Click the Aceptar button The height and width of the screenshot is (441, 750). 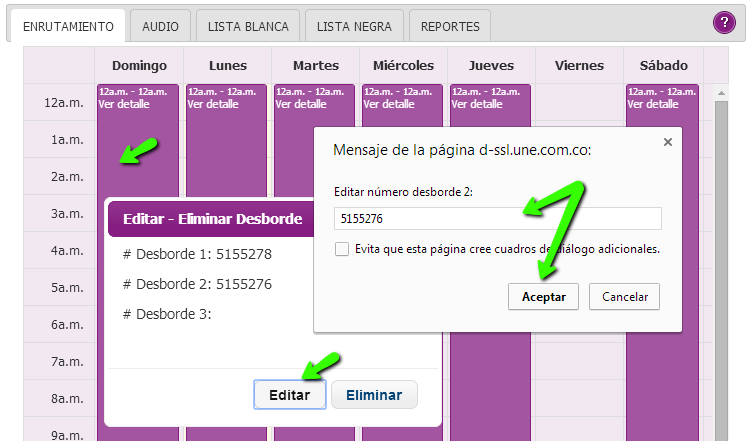point(543,297)
